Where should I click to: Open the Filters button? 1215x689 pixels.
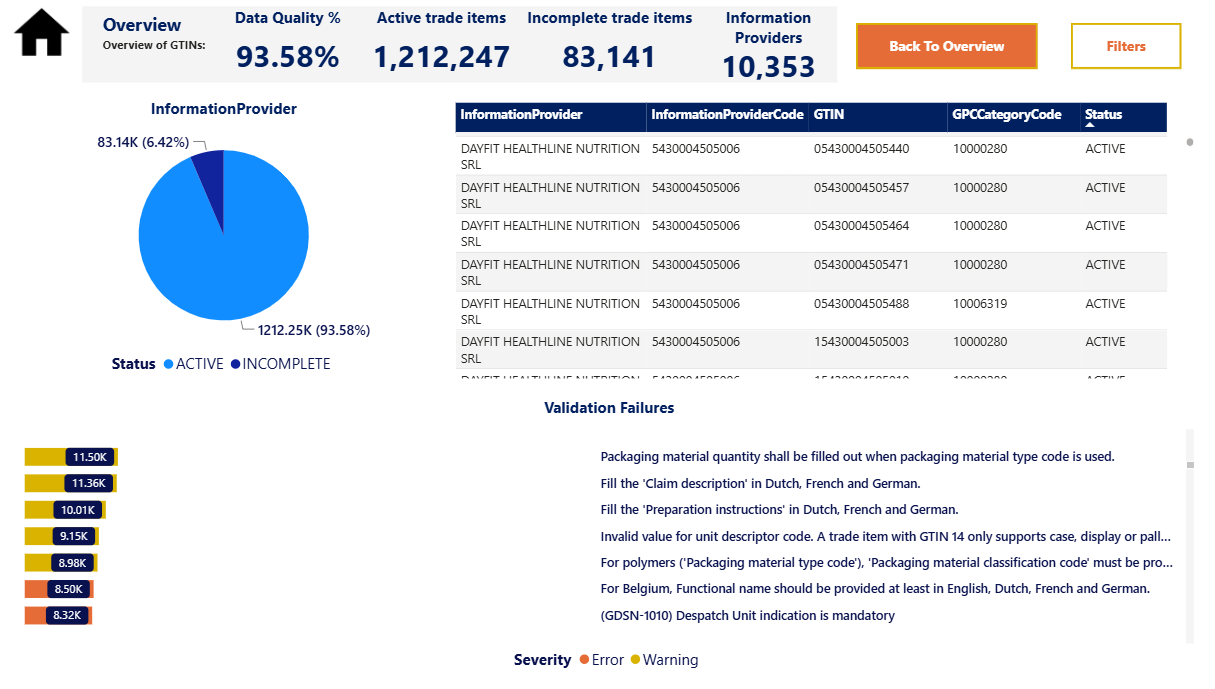point(1126,46)
